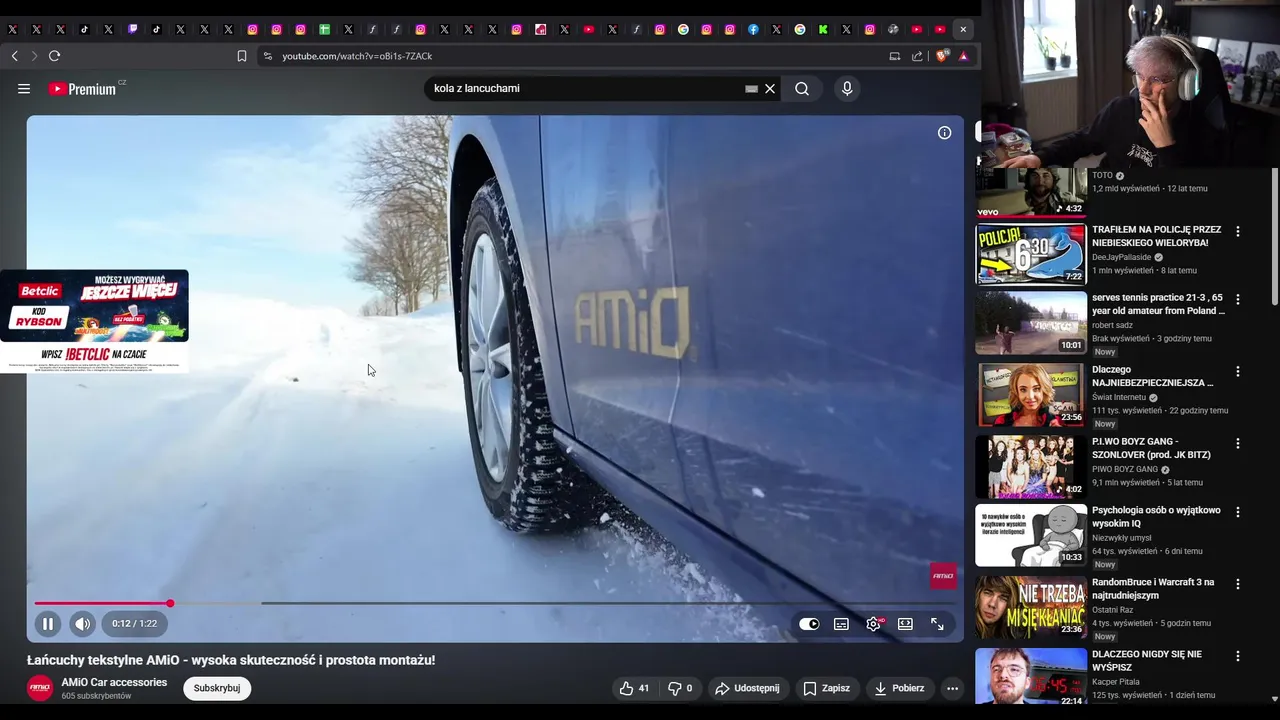Dislike the video with thumbs down

(x=680, y=688)
